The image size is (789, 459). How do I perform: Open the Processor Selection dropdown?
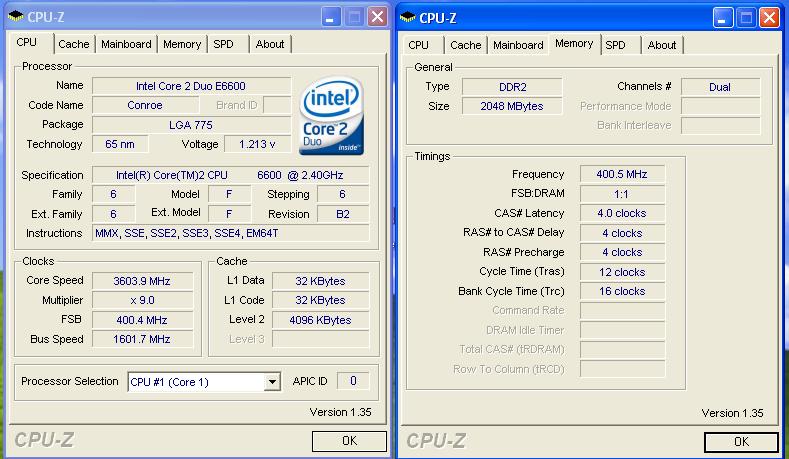point(272,382)
